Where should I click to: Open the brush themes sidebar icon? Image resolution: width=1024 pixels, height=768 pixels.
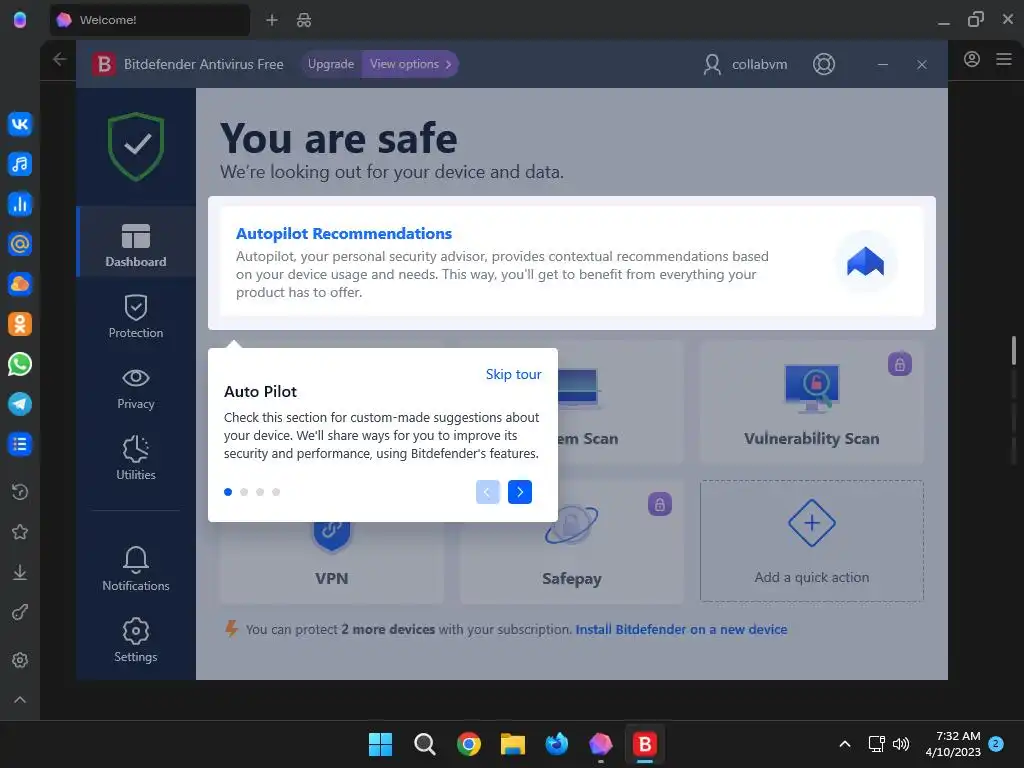pyautogui.click(x=20, y=613)
